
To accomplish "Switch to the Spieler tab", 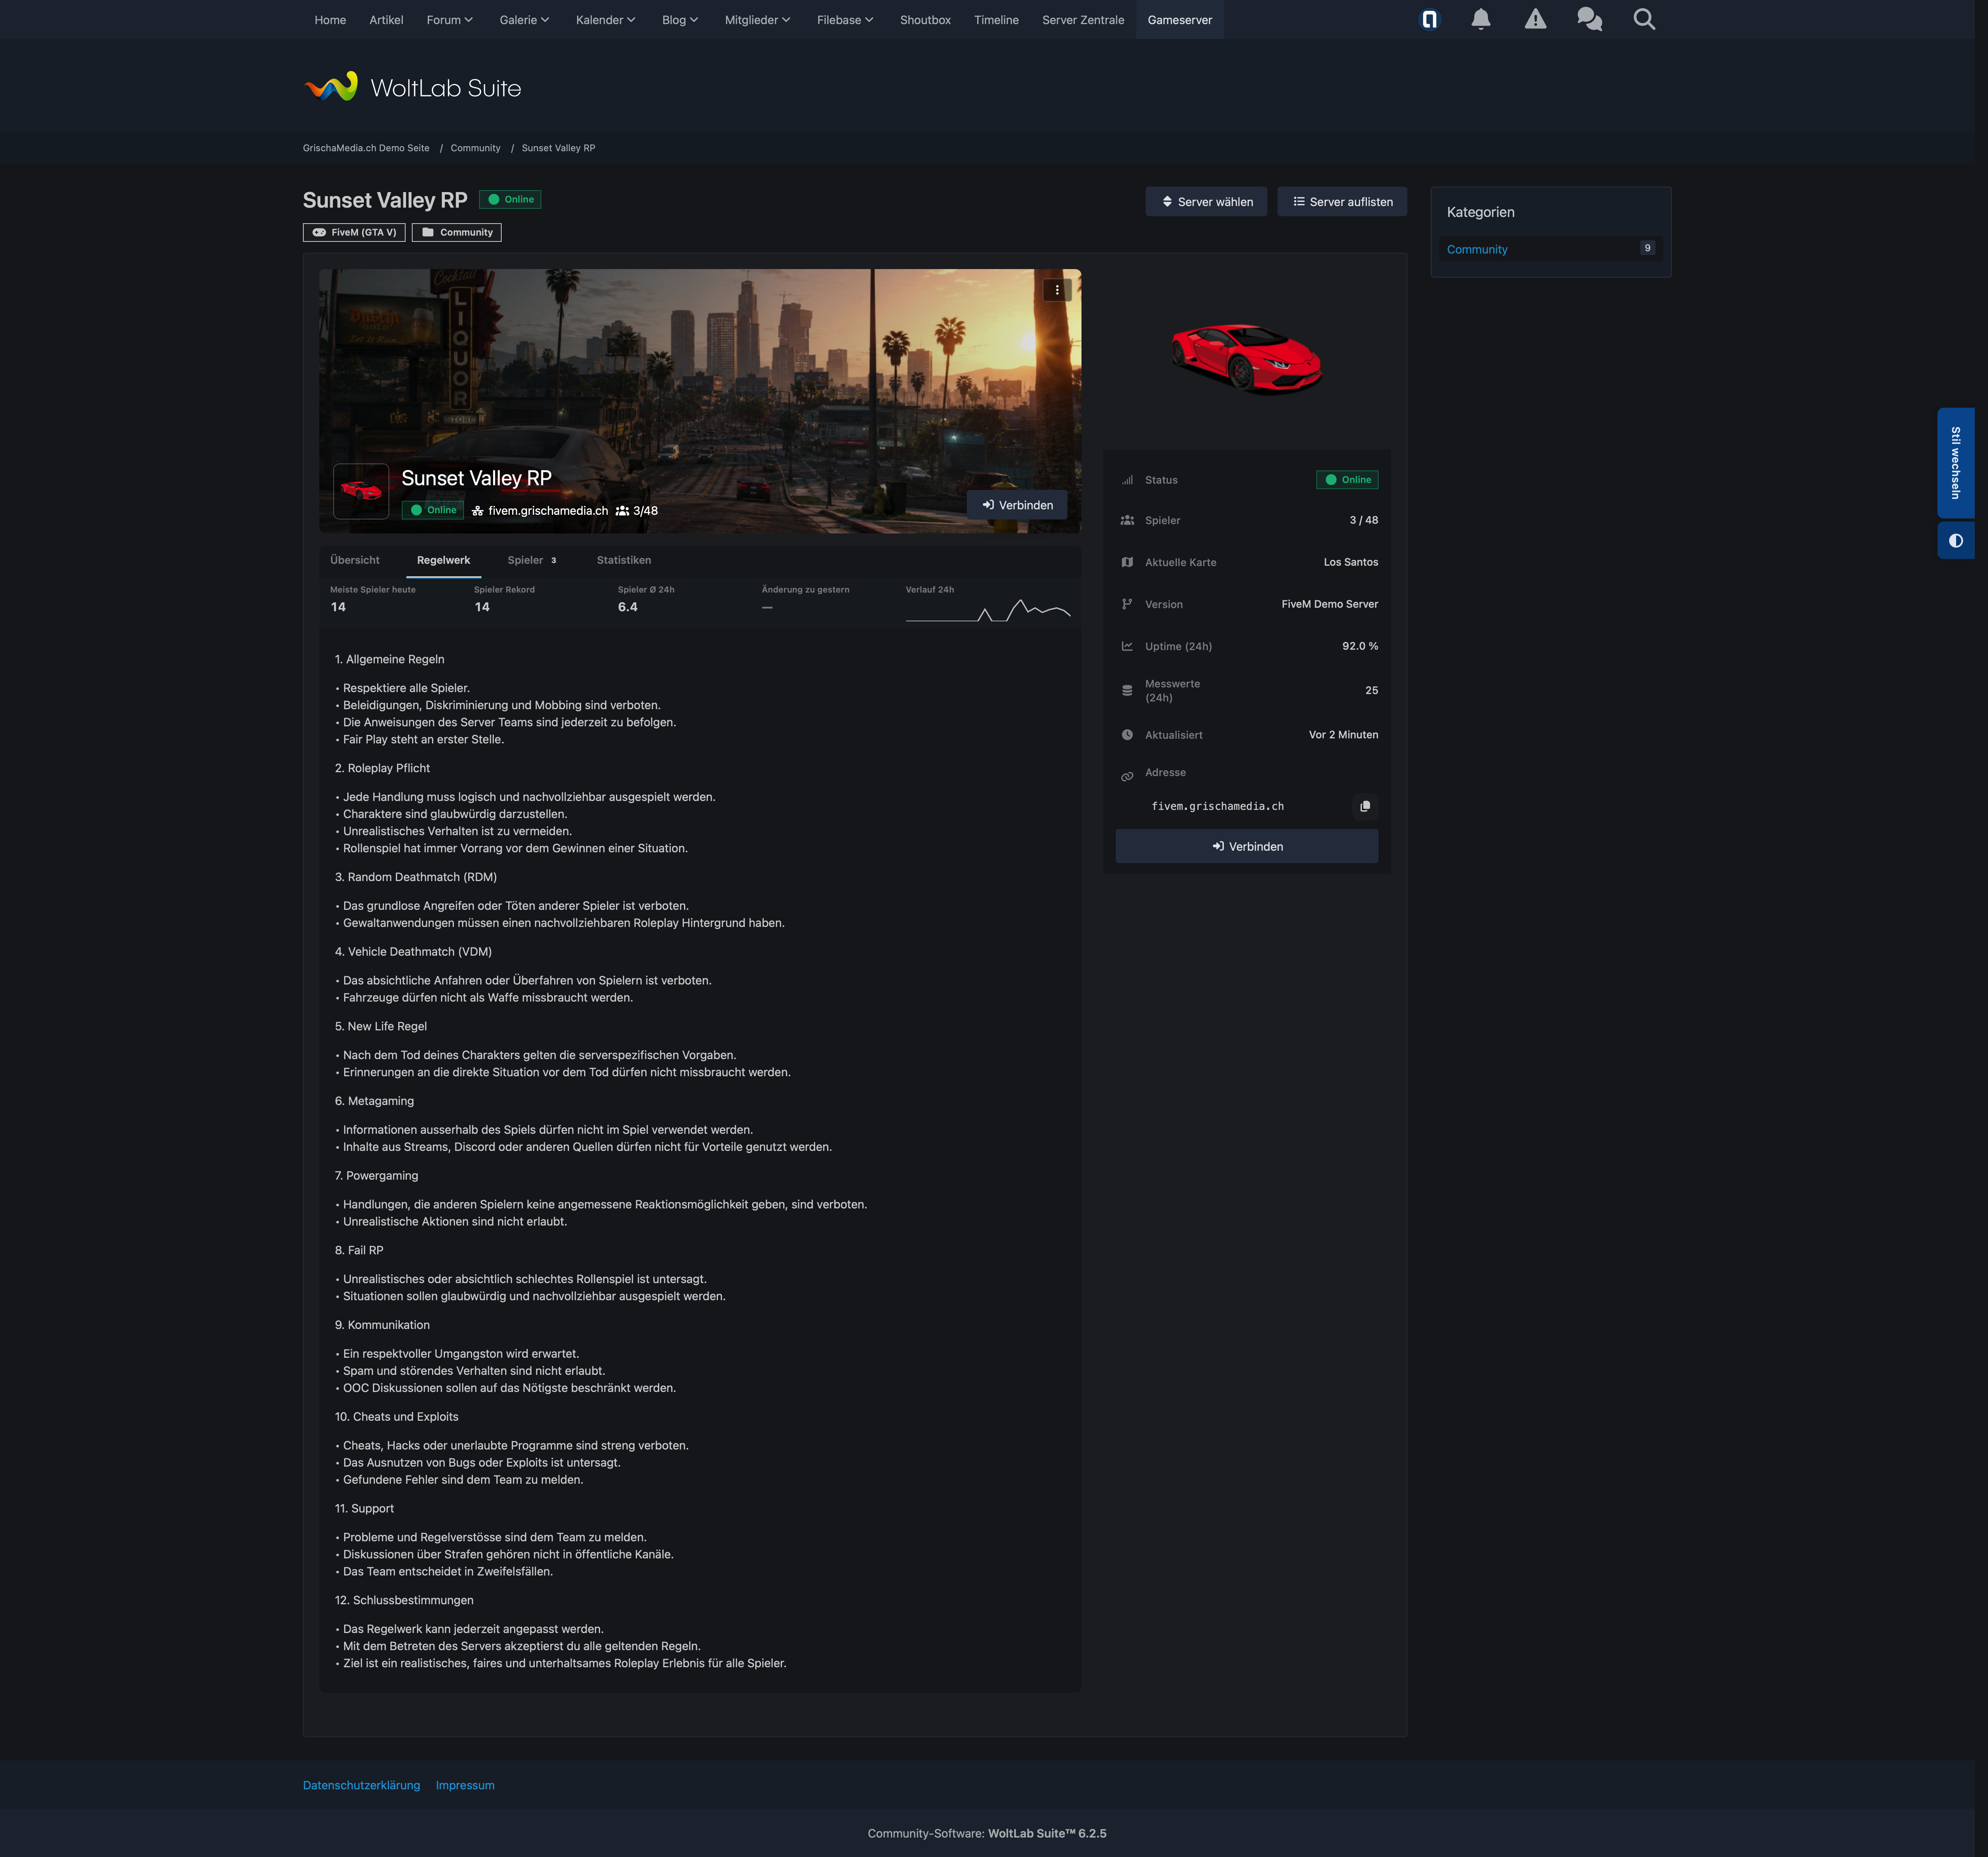I will click(x=532, y=560).
